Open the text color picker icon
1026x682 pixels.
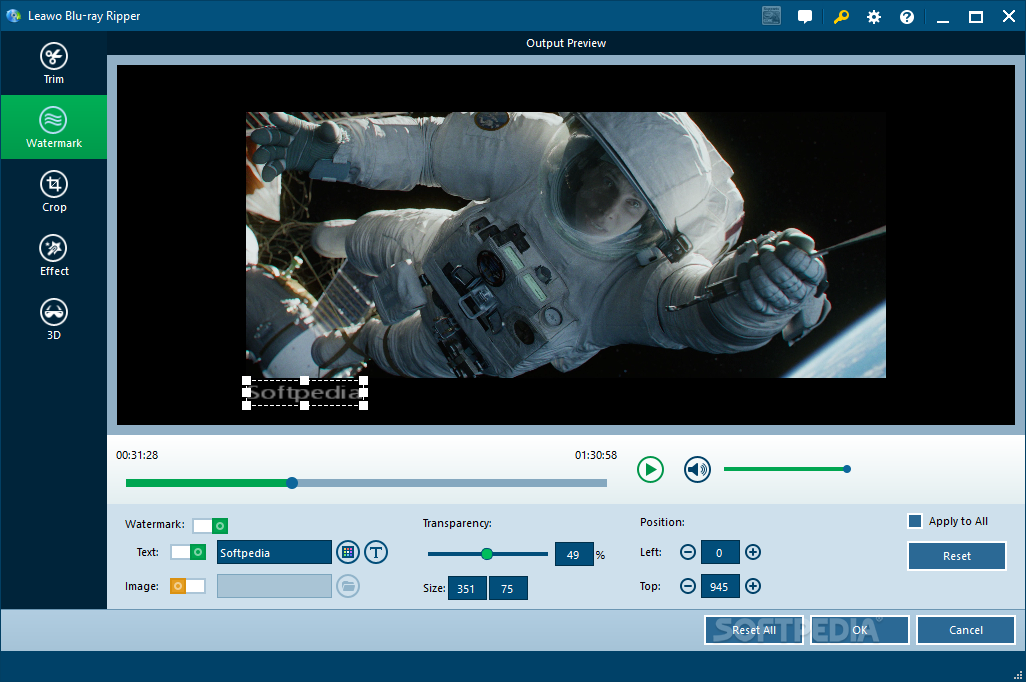tap(348, 552)
